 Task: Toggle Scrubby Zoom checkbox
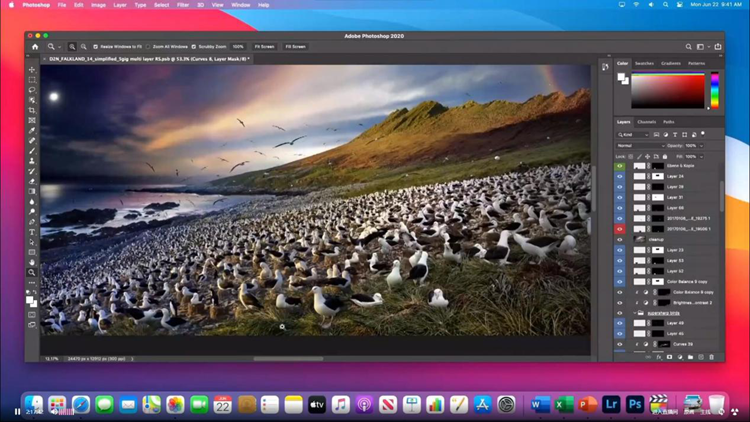(x=194, y=47)
